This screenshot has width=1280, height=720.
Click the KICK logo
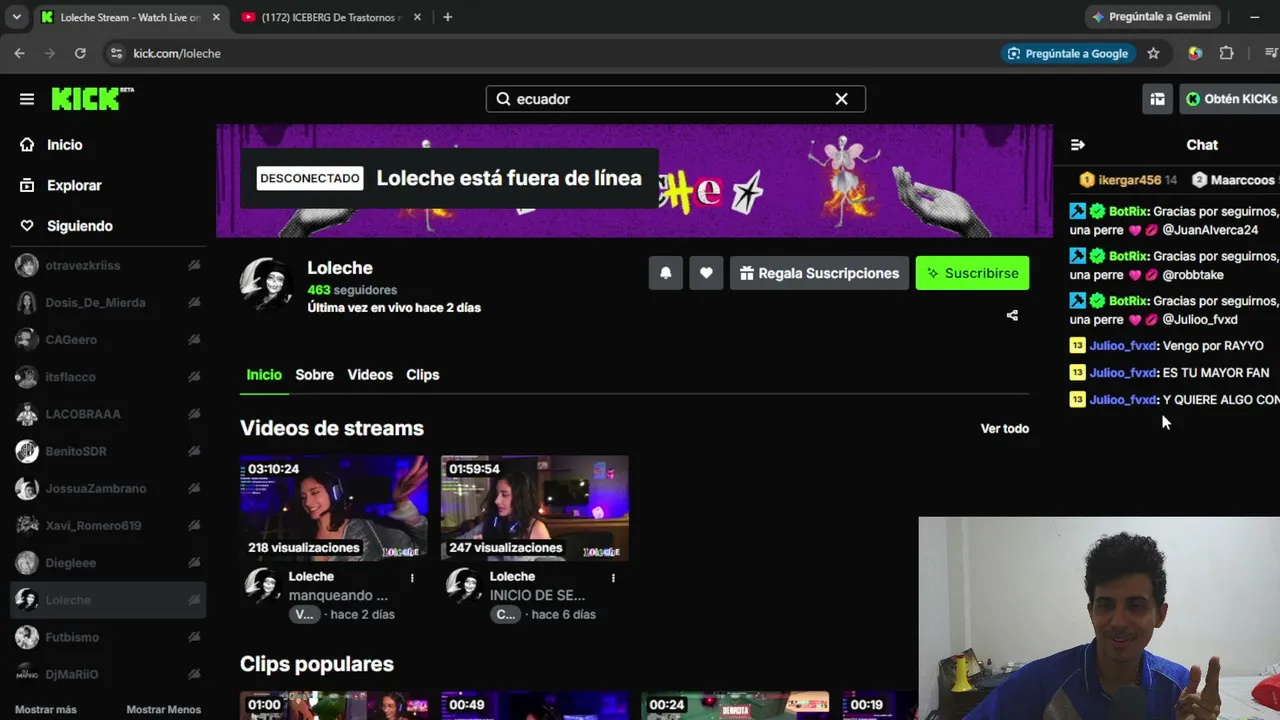tap(92, 98)
